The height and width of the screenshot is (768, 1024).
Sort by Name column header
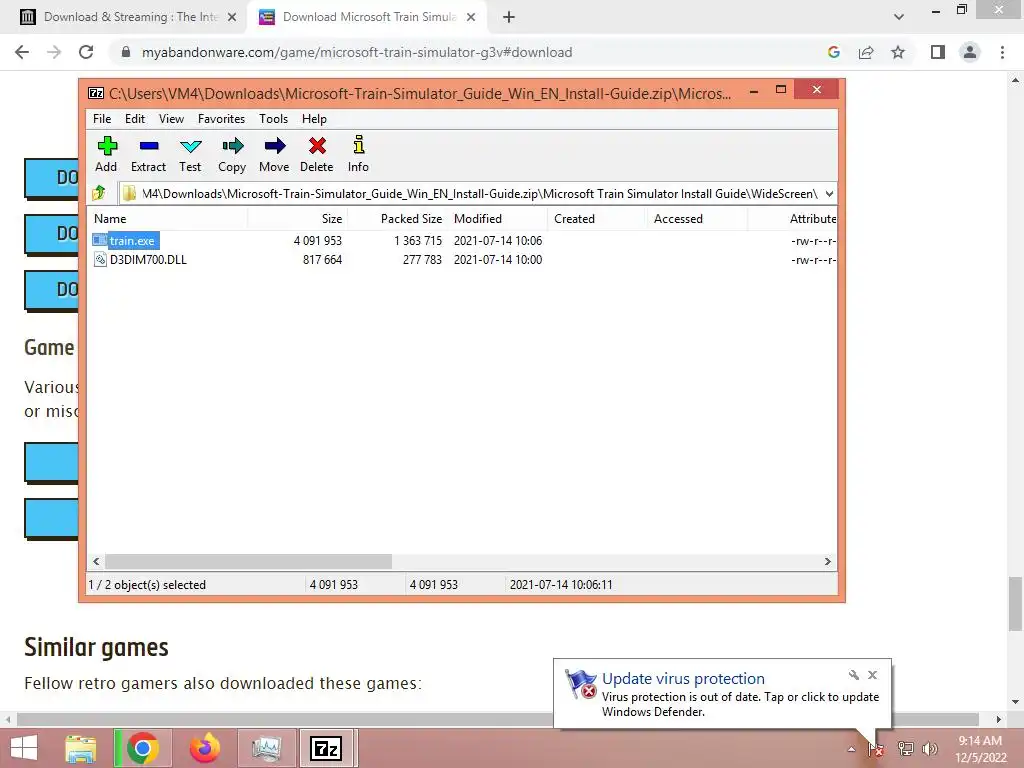point(168,219)
